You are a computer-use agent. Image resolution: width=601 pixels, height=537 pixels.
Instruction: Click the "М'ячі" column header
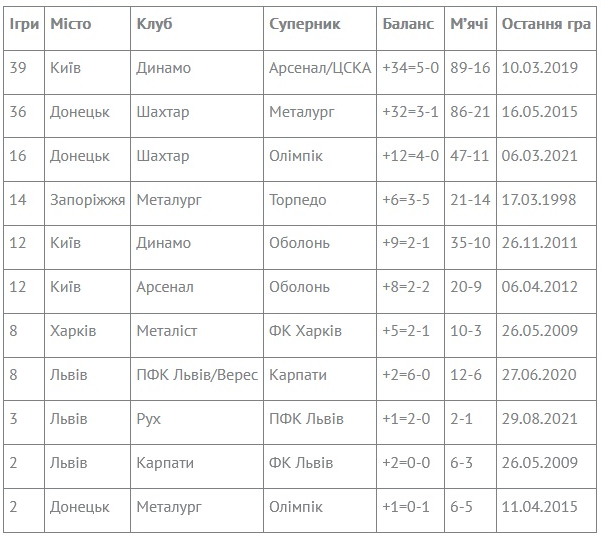[469, 23]
